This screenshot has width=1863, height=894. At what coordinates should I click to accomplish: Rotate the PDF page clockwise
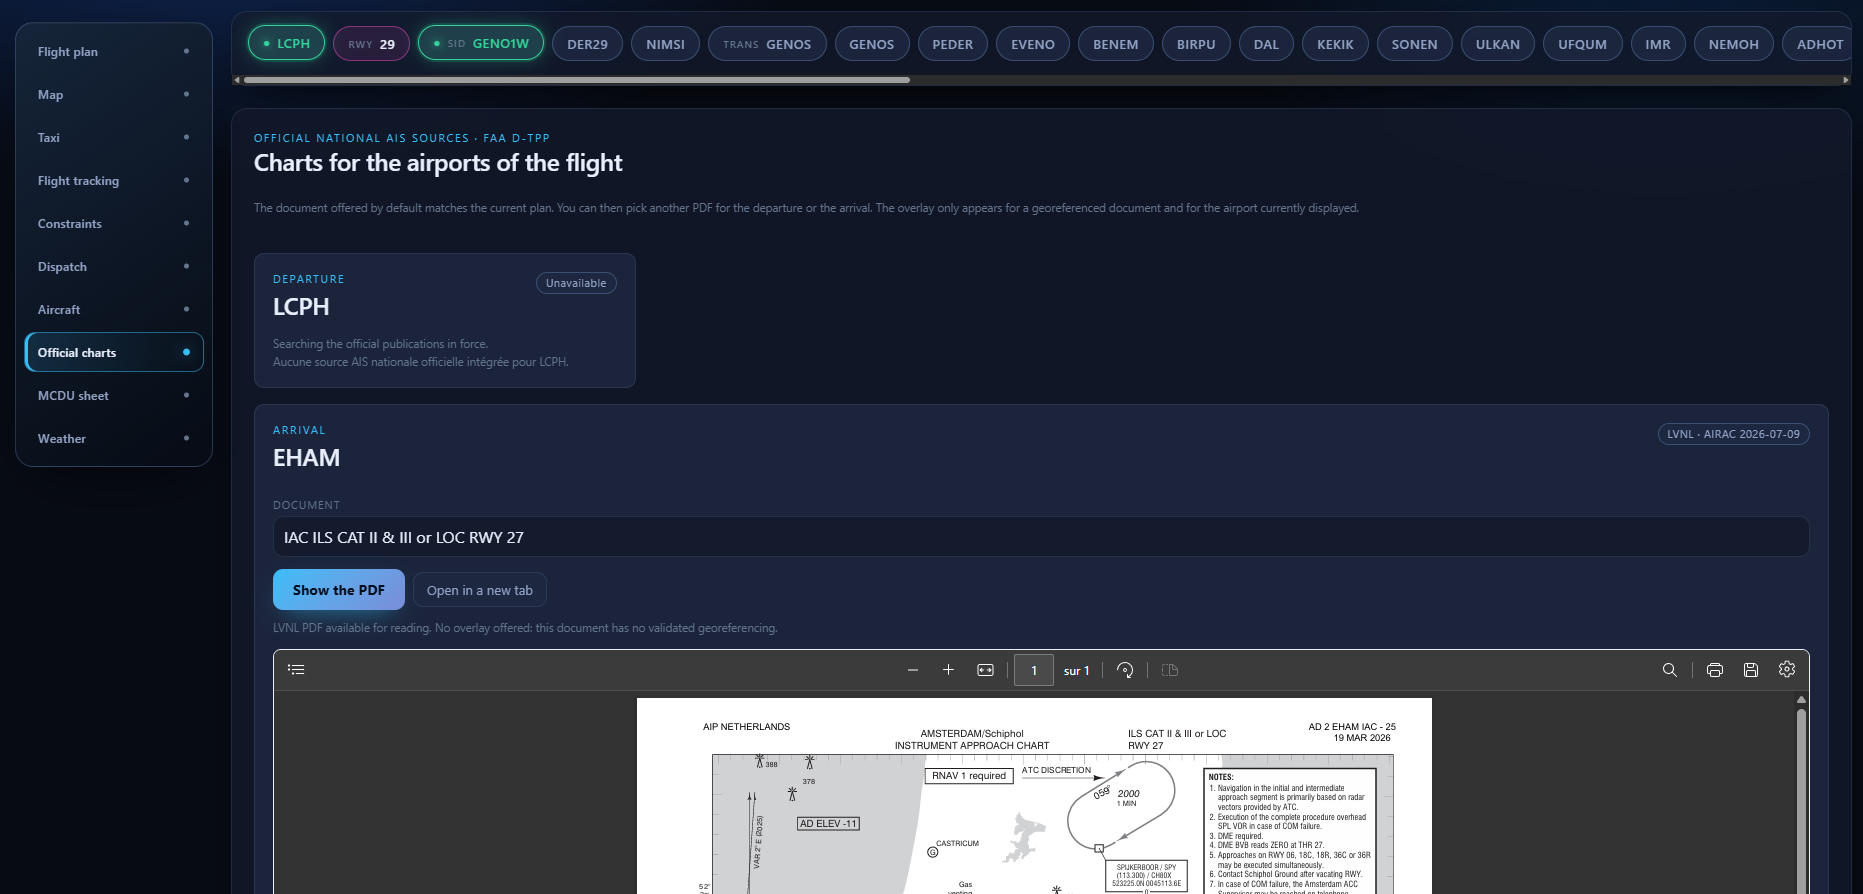(x=1125, y=670)
